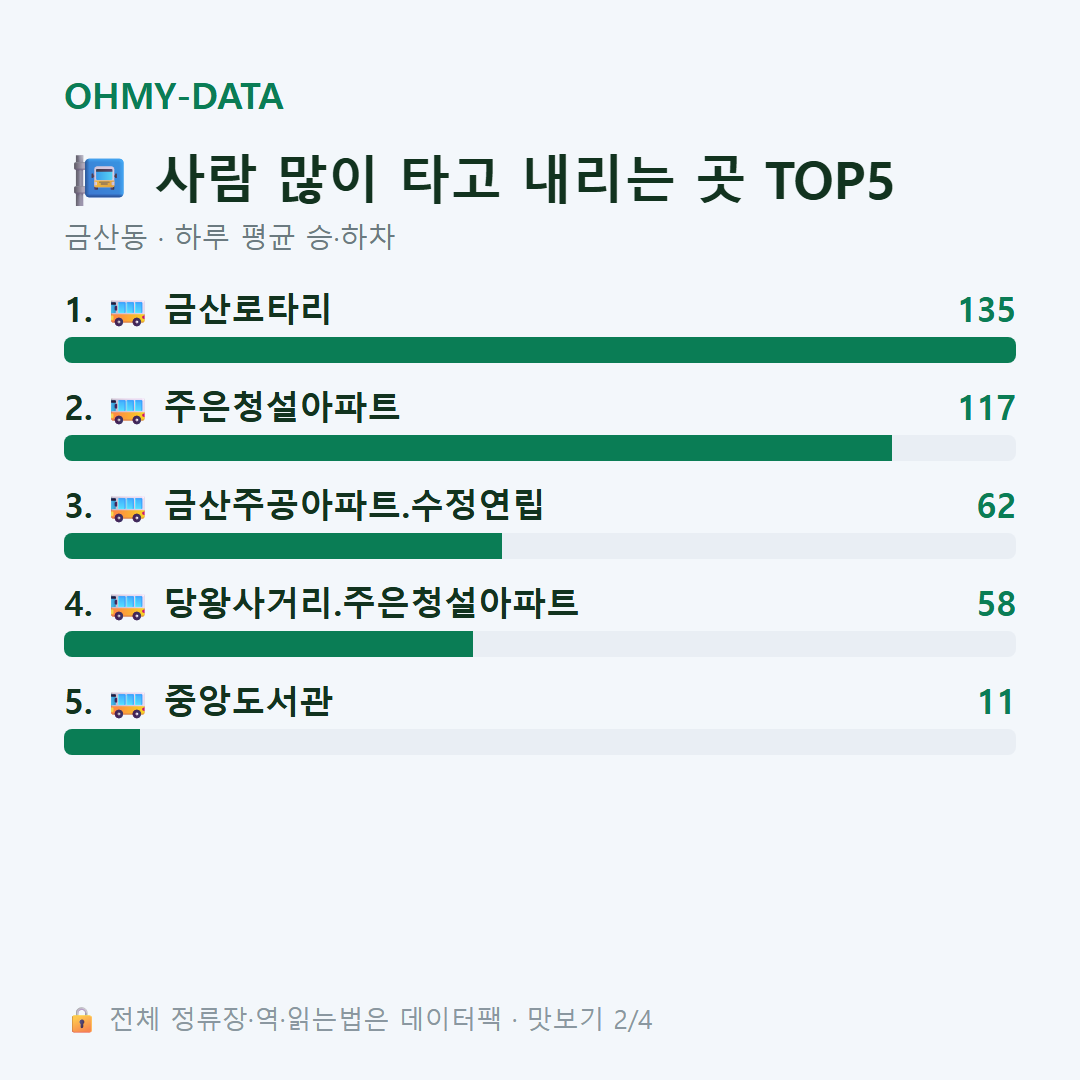Click the OHMY-DATA brand label
Image resolution: width=1080 pixels, height=1080 pixels.
click(x=174, y=96)
